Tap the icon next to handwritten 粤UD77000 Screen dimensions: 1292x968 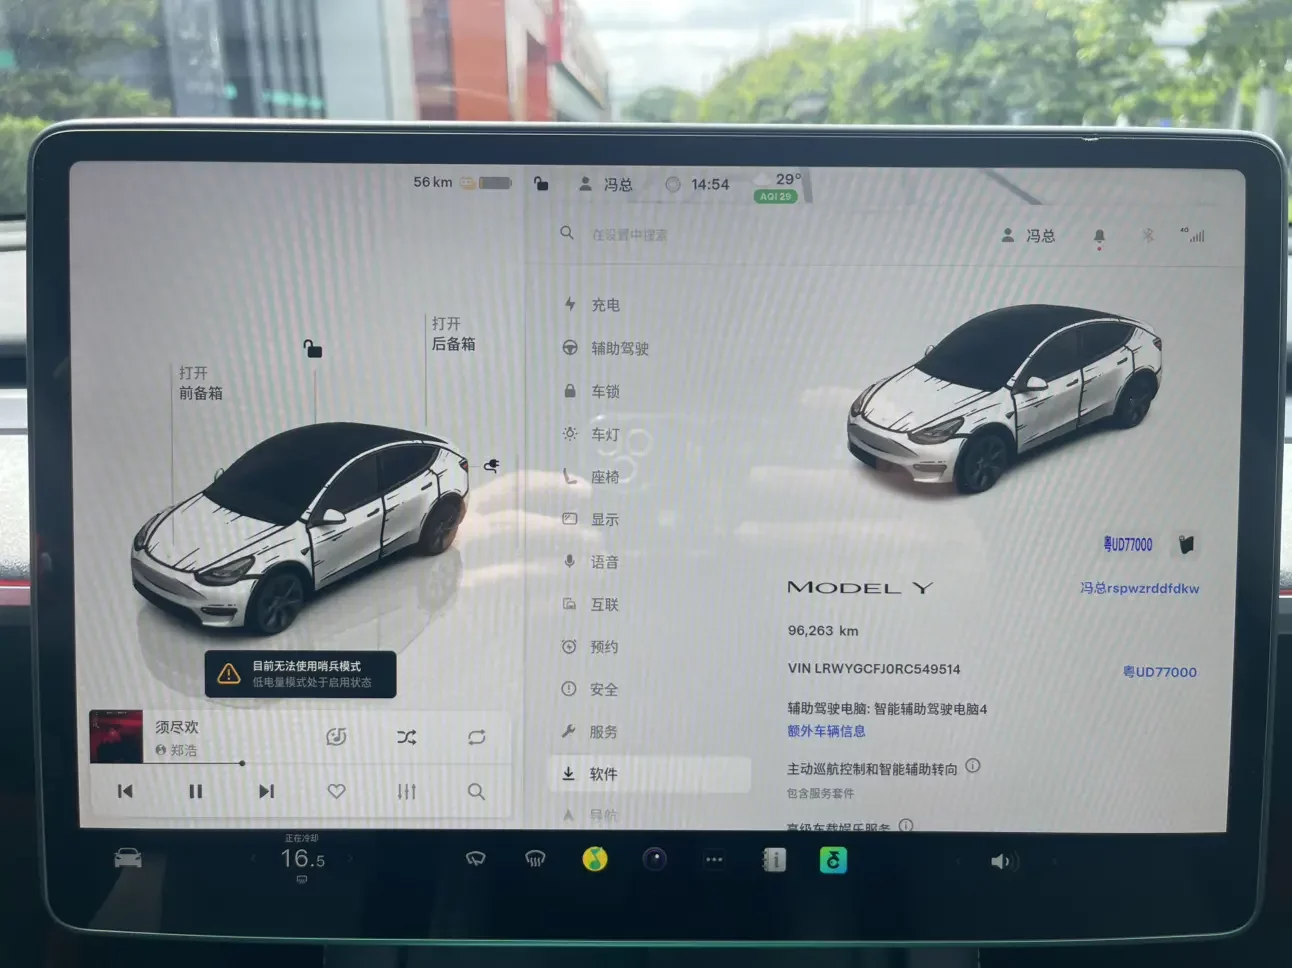1186,544
